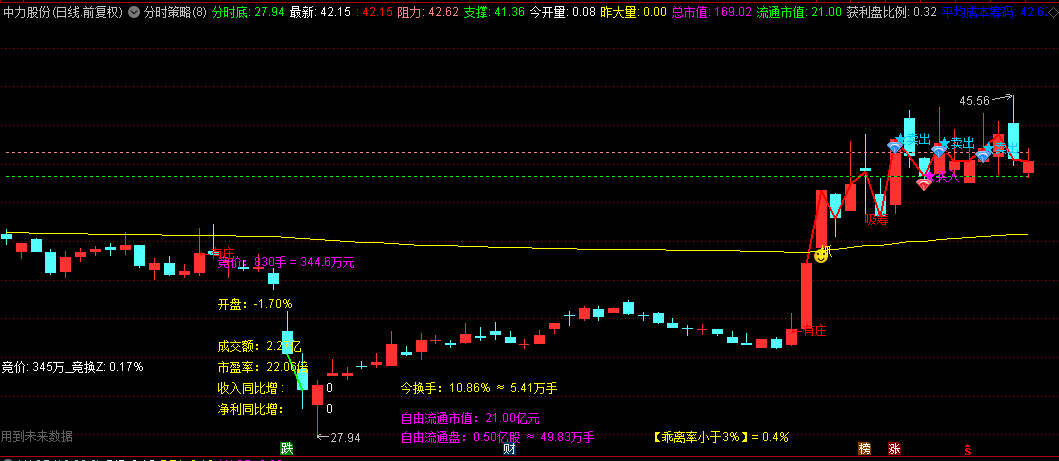Click the leftmost blue diamond sell icon
Viewport: 1059px width, 461px height.
tap(894, 146)
